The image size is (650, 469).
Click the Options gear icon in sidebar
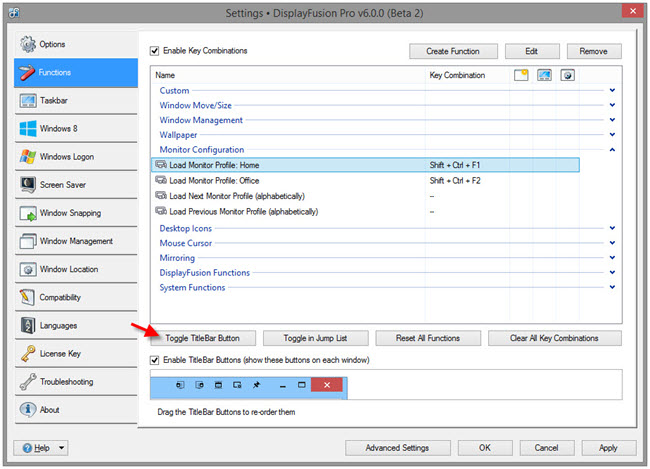pyautogui.click(x=28, y=44)
